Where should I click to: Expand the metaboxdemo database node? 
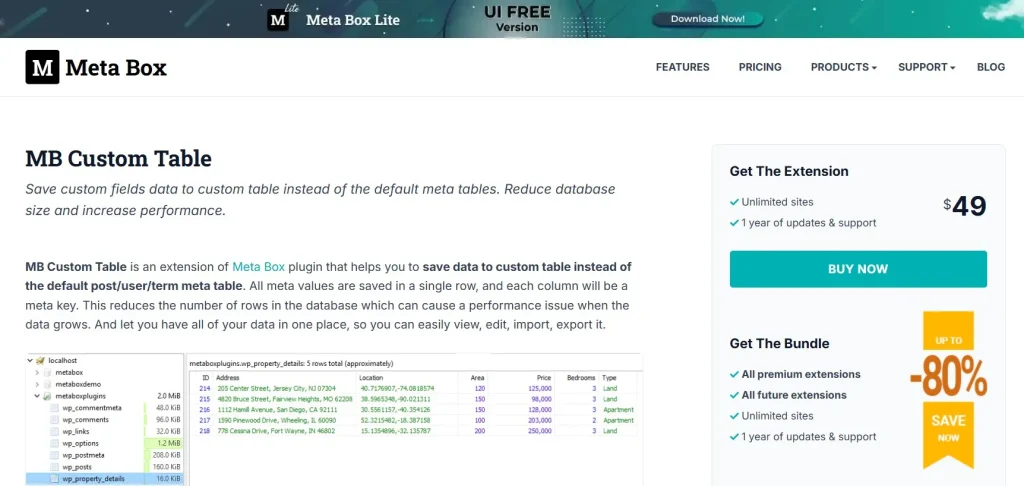[x=37, y=384]
